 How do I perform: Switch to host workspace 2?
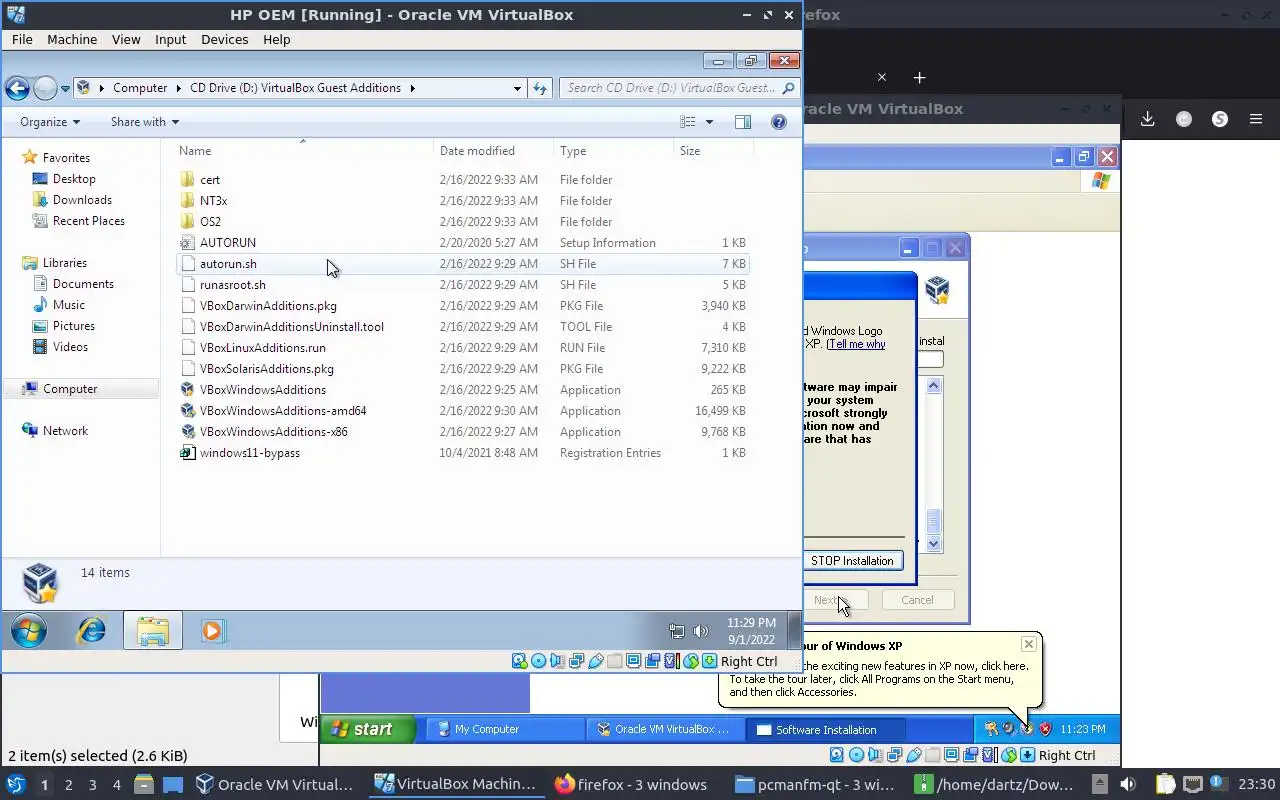(x=68, y=784)
